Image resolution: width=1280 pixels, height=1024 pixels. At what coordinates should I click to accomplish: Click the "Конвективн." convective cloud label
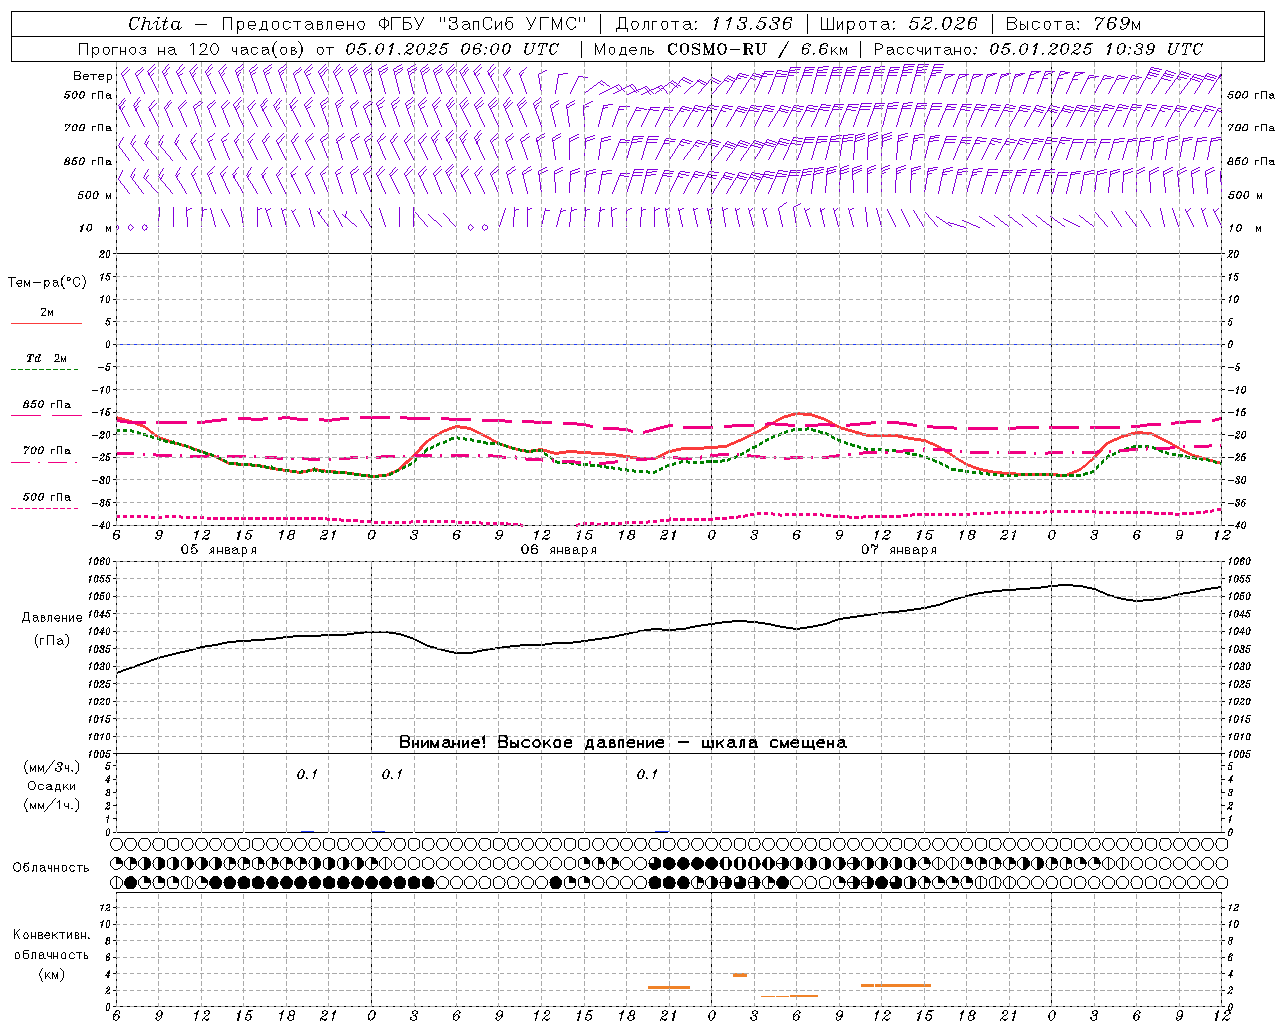coord(51,935)
